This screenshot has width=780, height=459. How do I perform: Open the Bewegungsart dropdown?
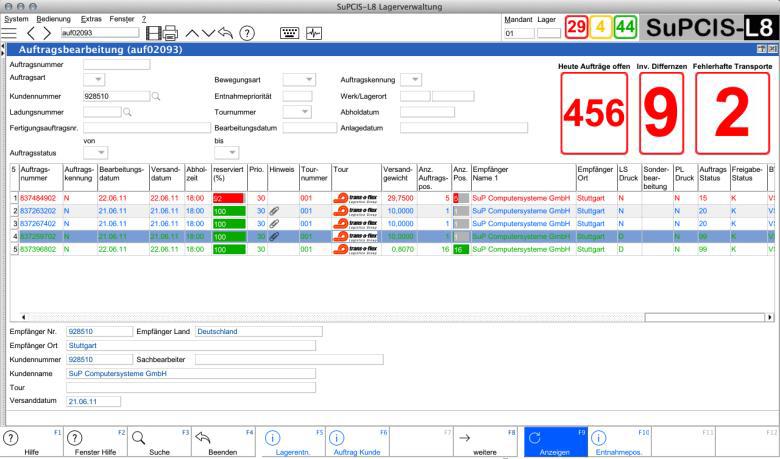click(299, 79)
